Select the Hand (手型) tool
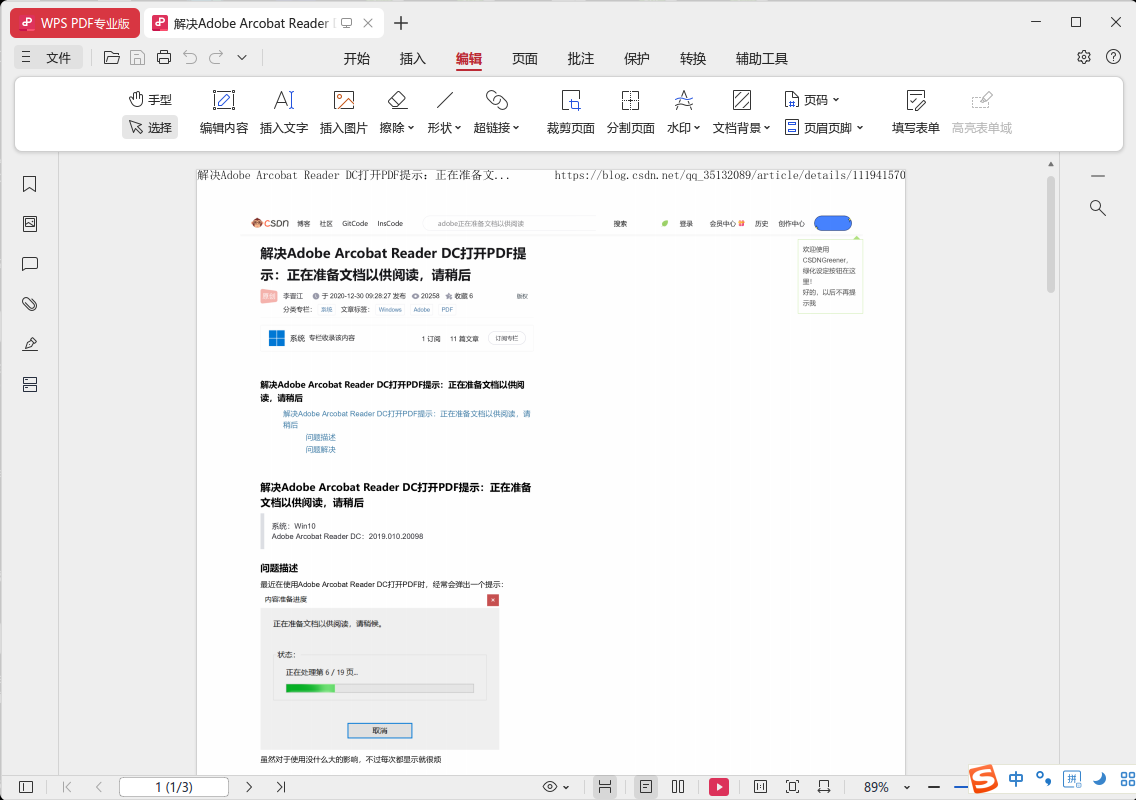Viewport: 1136px width, 800px height. [x=150, y=99]
